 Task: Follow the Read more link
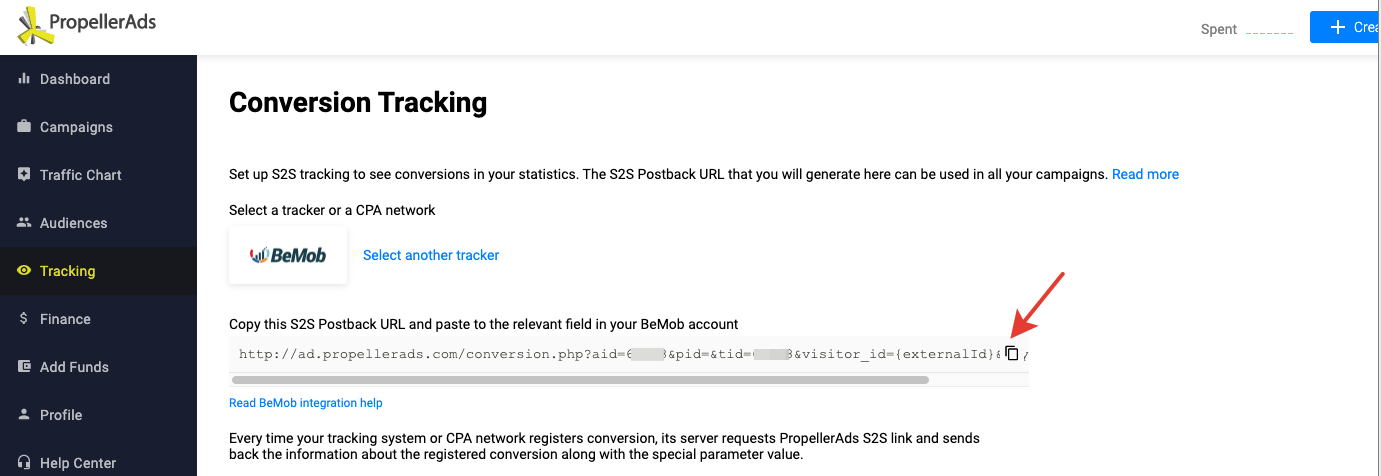[x=1145, y=174]
